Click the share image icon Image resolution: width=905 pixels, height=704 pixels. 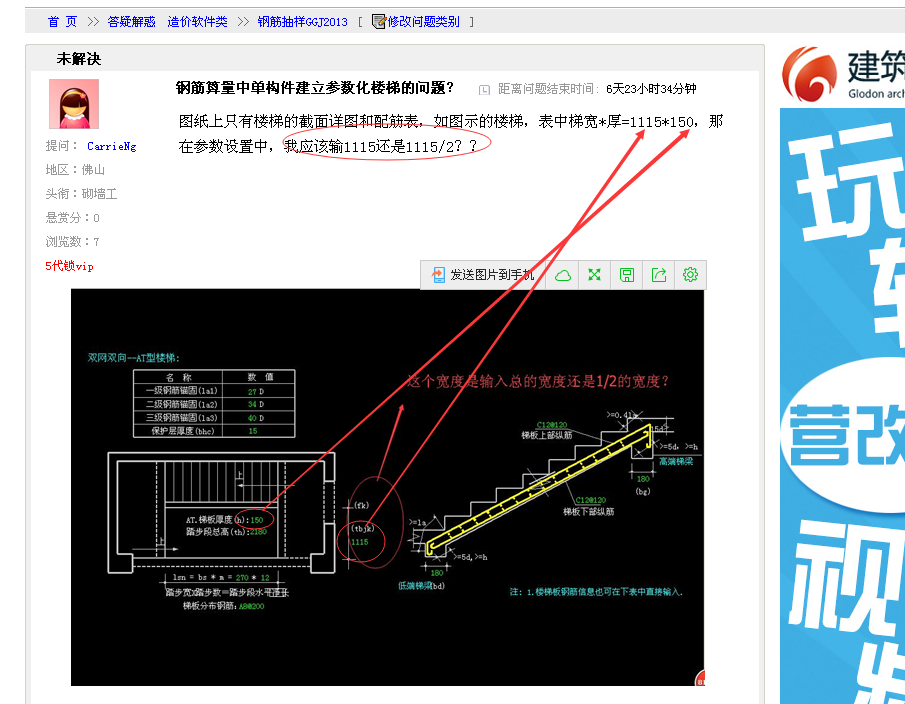click(x=659, y=275)
